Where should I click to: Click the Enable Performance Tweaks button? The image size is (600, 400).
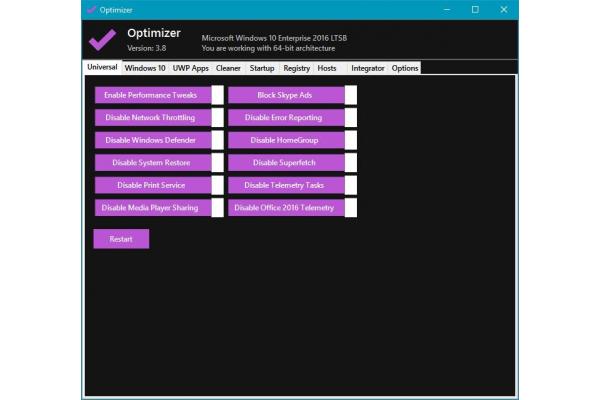coord(153,95)
